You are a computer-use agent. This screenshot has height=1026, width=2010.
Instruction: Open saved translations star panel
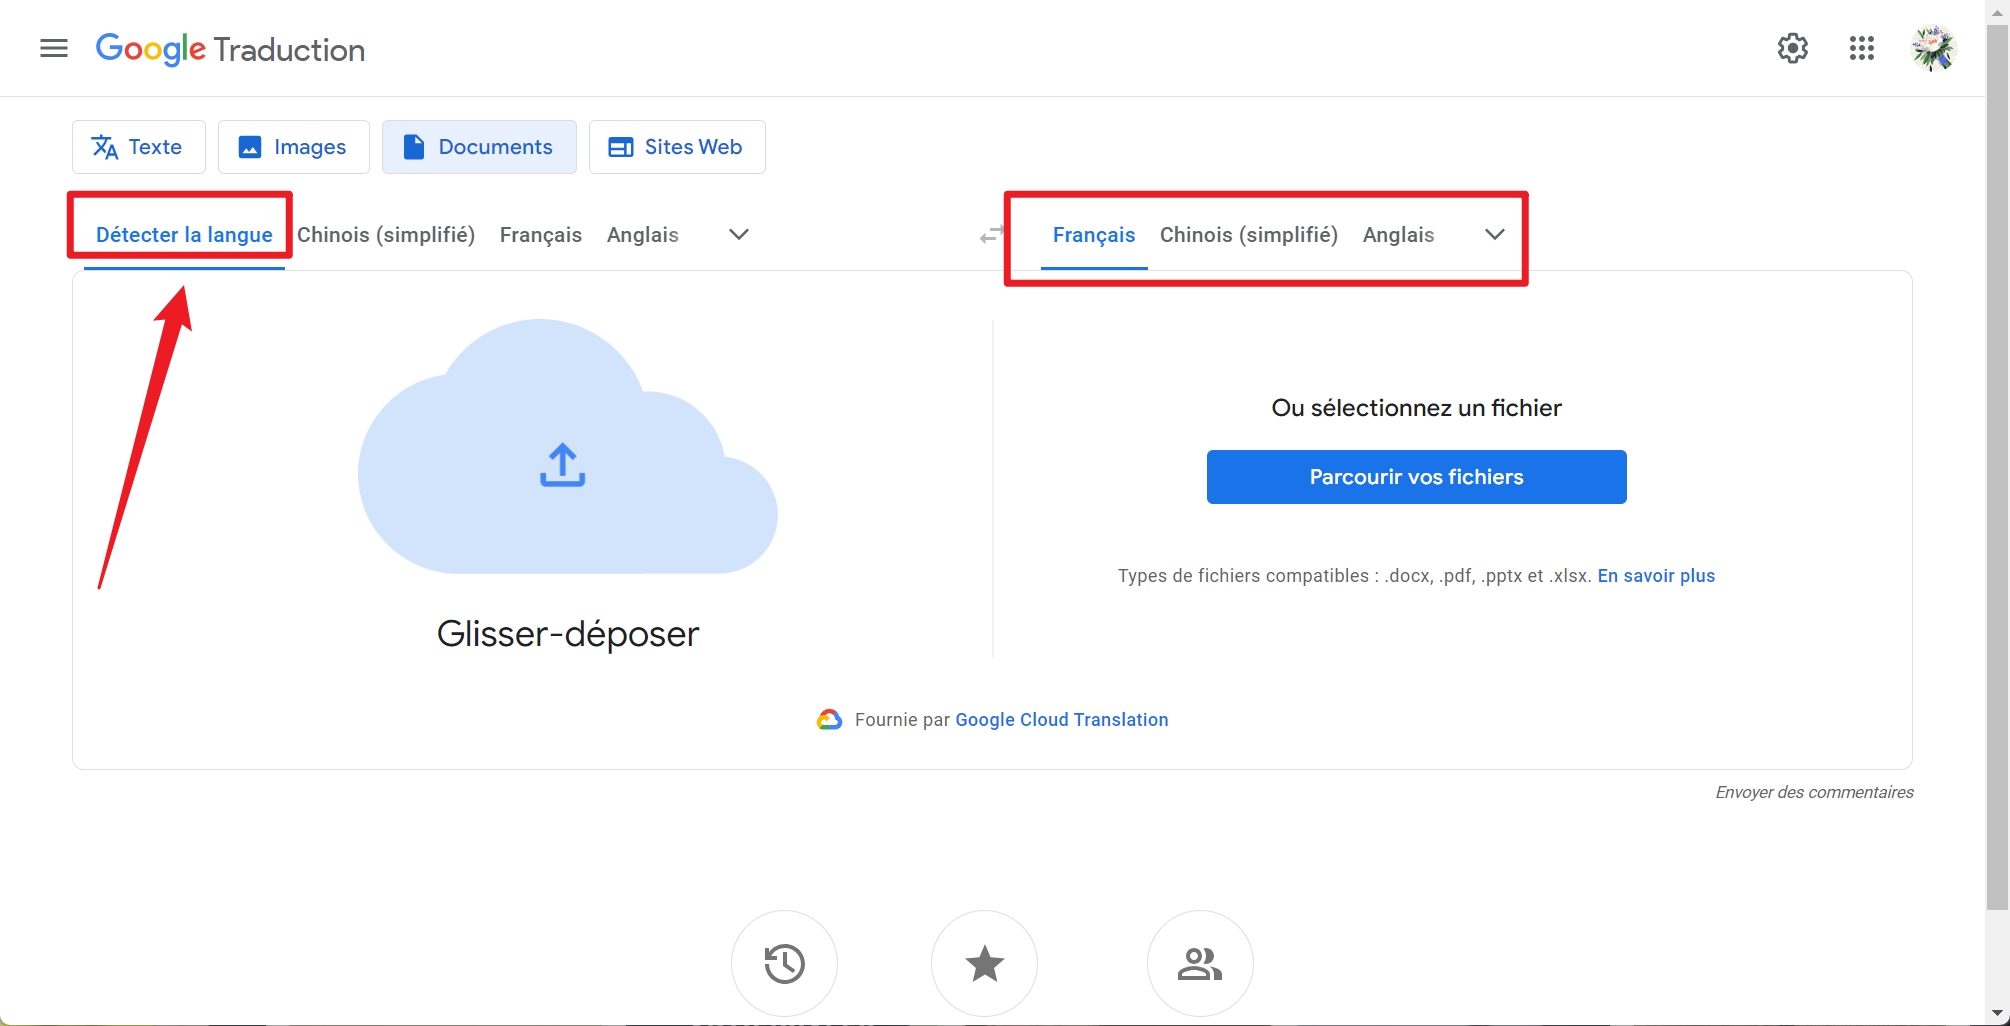point(984,962)
